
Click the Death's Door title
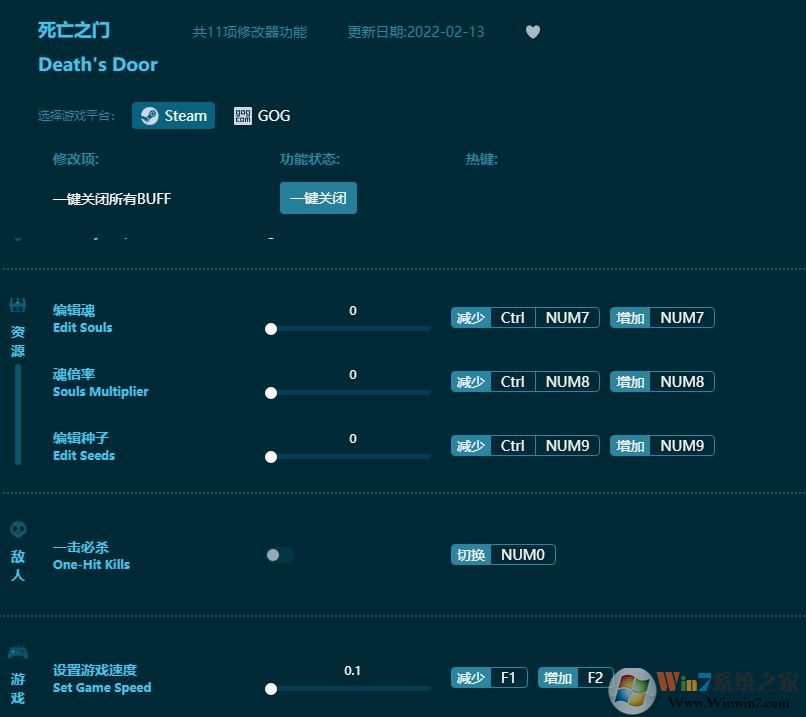[98, 65]
